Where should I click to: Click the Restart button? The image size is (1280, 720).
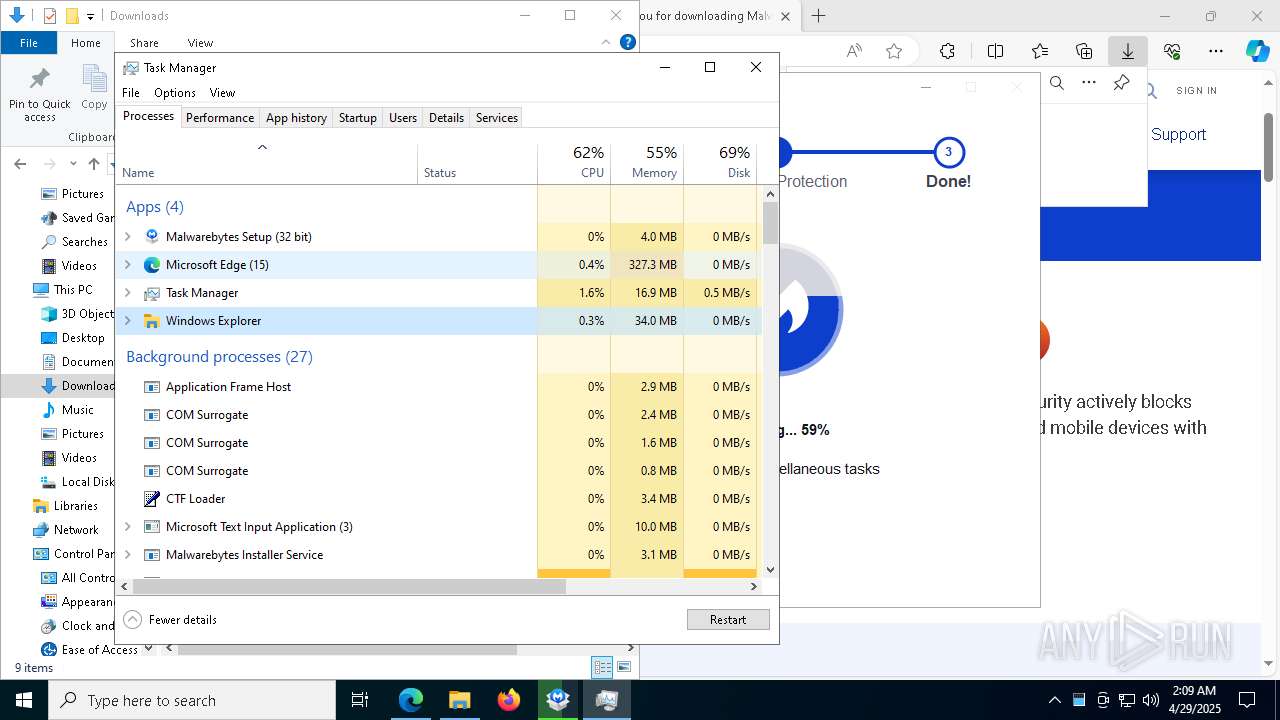(x=728, y=620)
